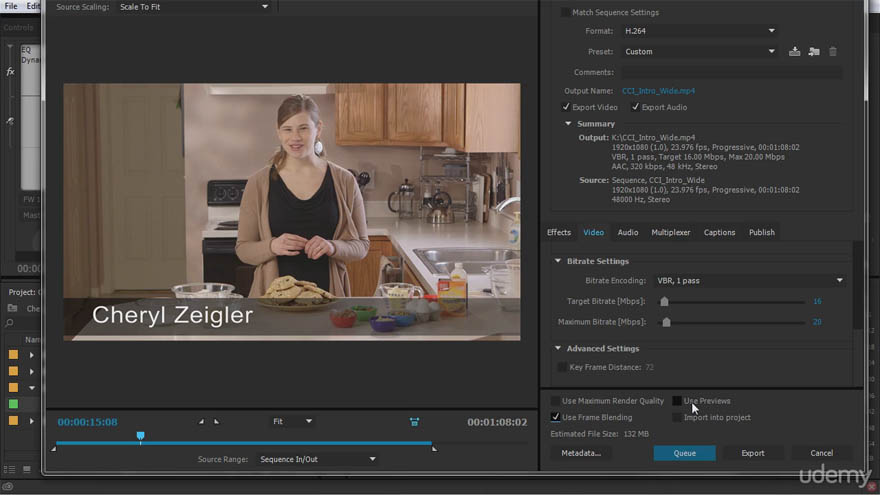Screen dimensions: 880x495
Task: Click the Target Bitrate slider handle
Action: (664, 301)
